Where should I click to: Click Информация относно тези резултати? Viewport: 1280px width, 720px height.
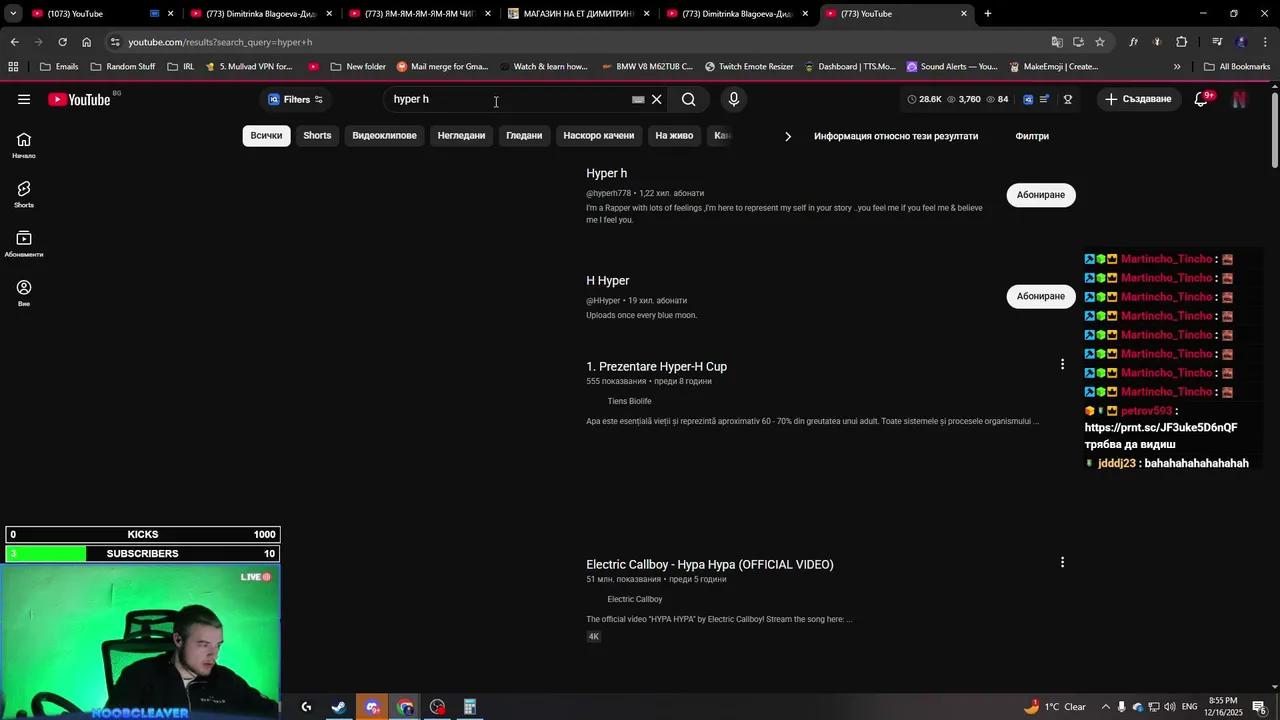point(896,136)
